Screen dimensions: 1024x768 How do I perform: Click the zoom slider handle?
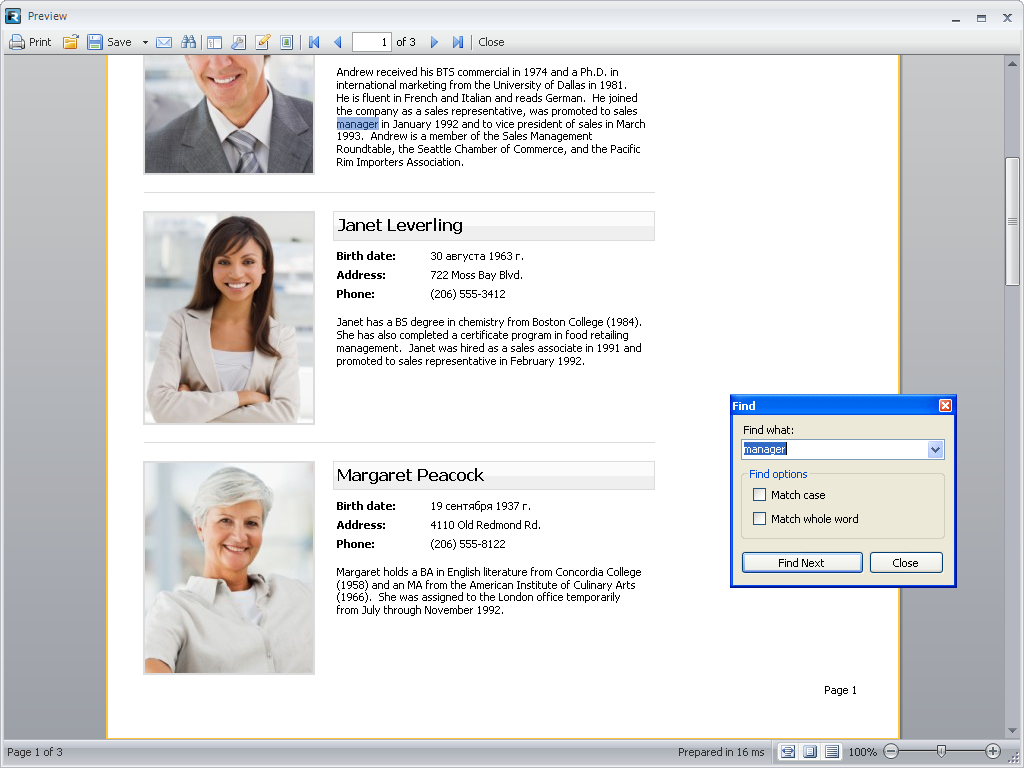[x=940, y=751]
